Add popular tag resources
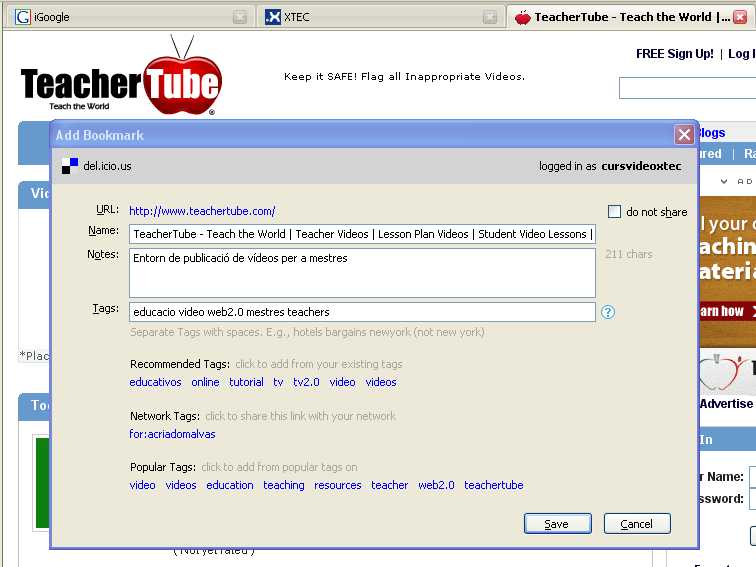756x567 pixels. point(338,485)
